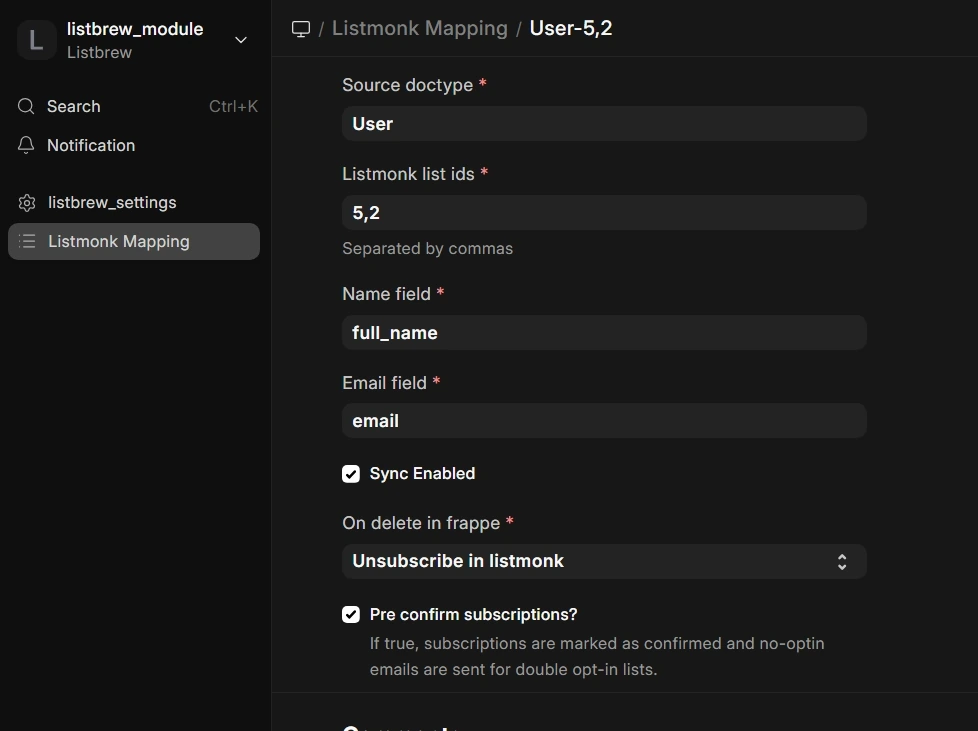The height and width of the screenshot is (731, 978).
Task: Click the Separated by commas hint text
Action: pos(428,248)
